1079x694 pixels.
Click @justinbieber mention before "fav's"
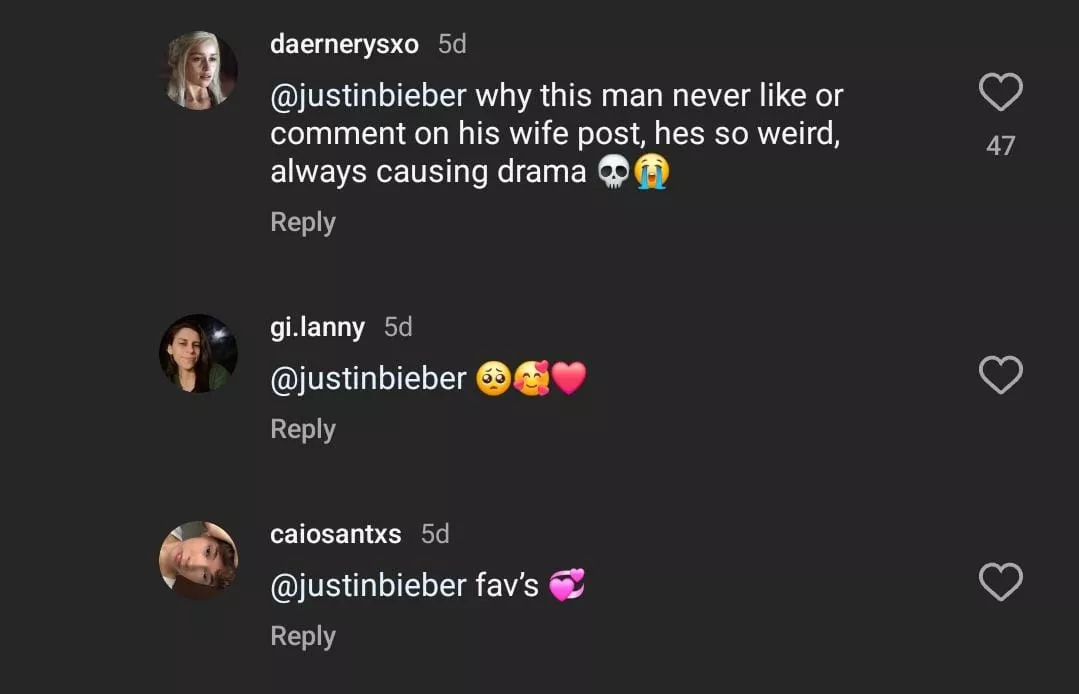pos(368,586)
